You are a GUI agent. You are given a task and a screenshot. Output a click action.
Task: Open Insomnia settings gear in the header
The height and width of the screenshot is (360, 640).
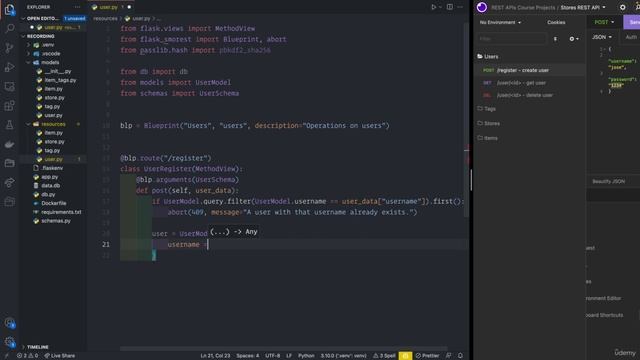[x=622, y=7]
